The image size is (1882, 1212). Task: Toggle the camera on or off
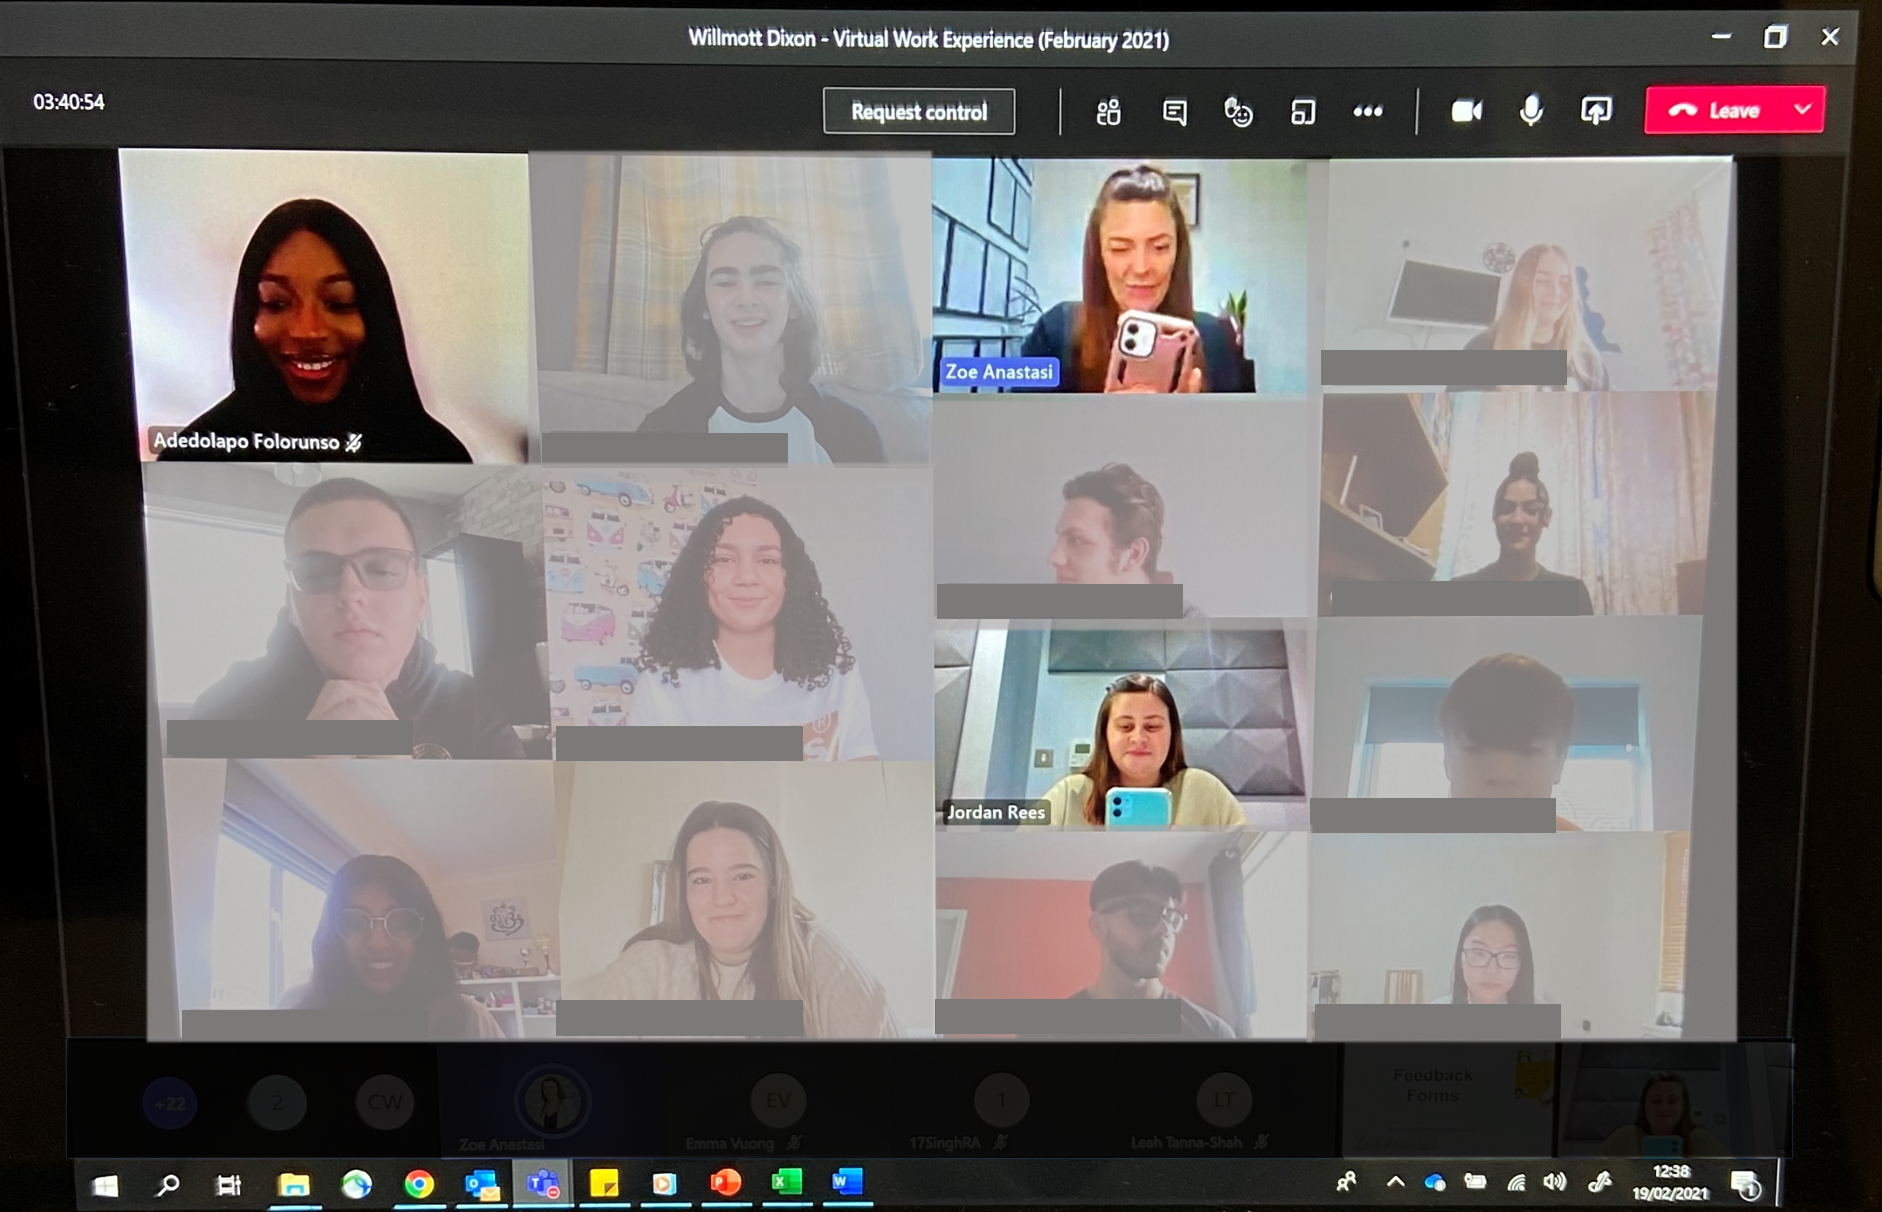tap(1466, 111)
